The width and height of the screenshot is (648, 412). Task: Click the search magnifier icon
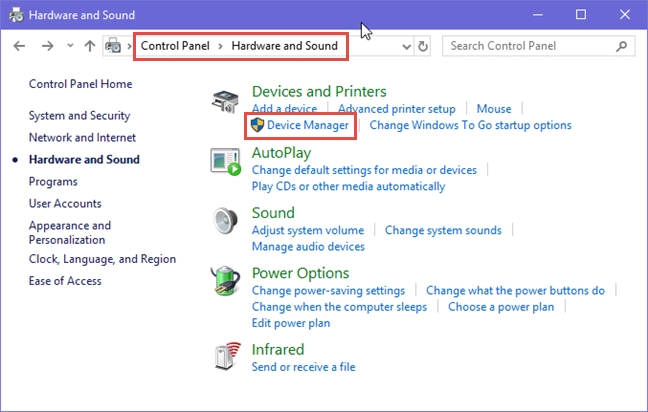pyautogui.click(x=621, y=46)
